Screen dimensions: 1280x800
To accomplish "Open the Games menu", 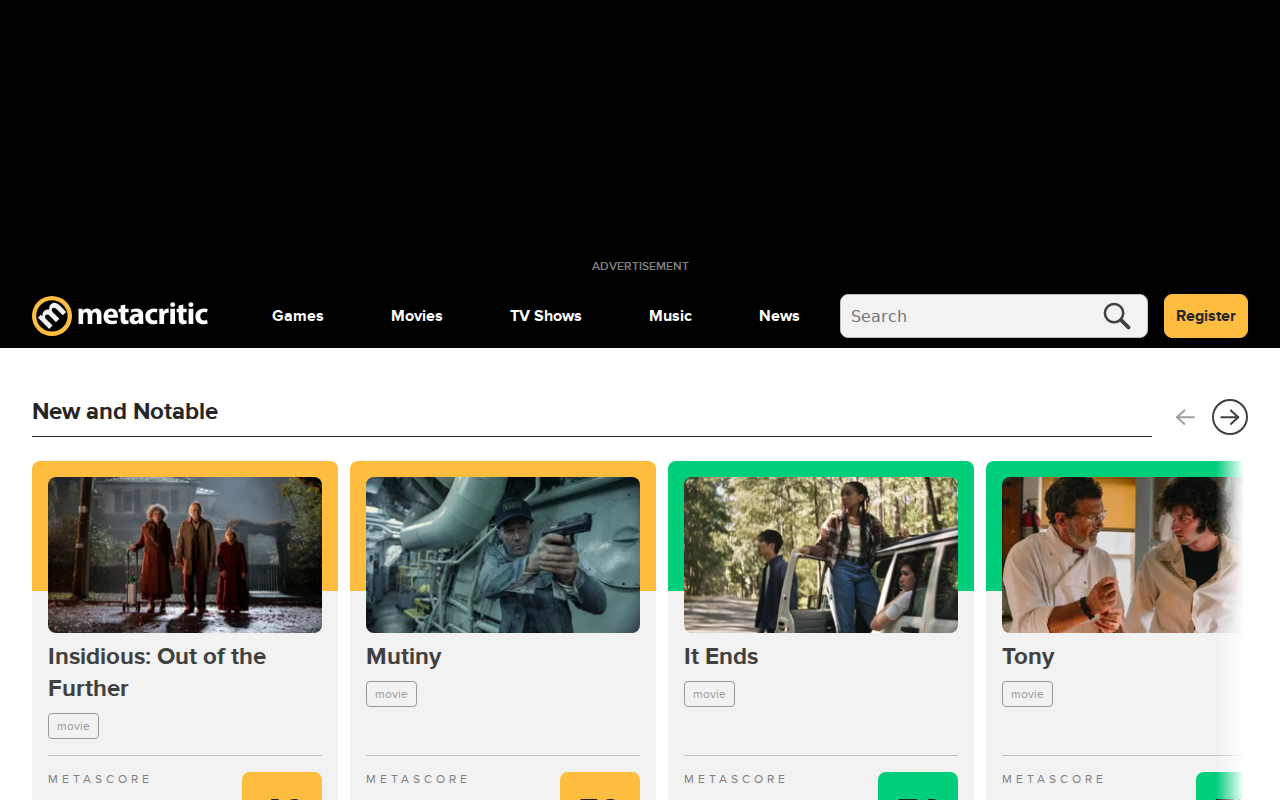I will pos(298,316).
